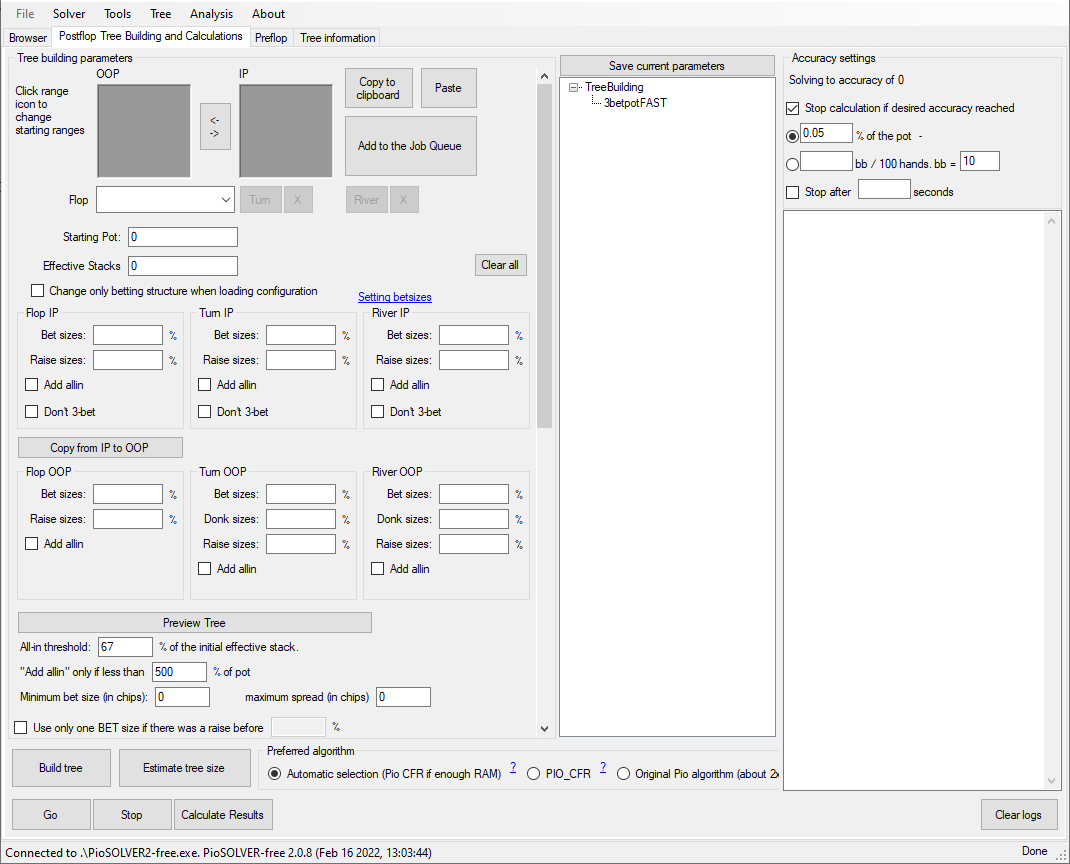Toggle River IP Don't 3-bet checkbox

pos(377,412)
